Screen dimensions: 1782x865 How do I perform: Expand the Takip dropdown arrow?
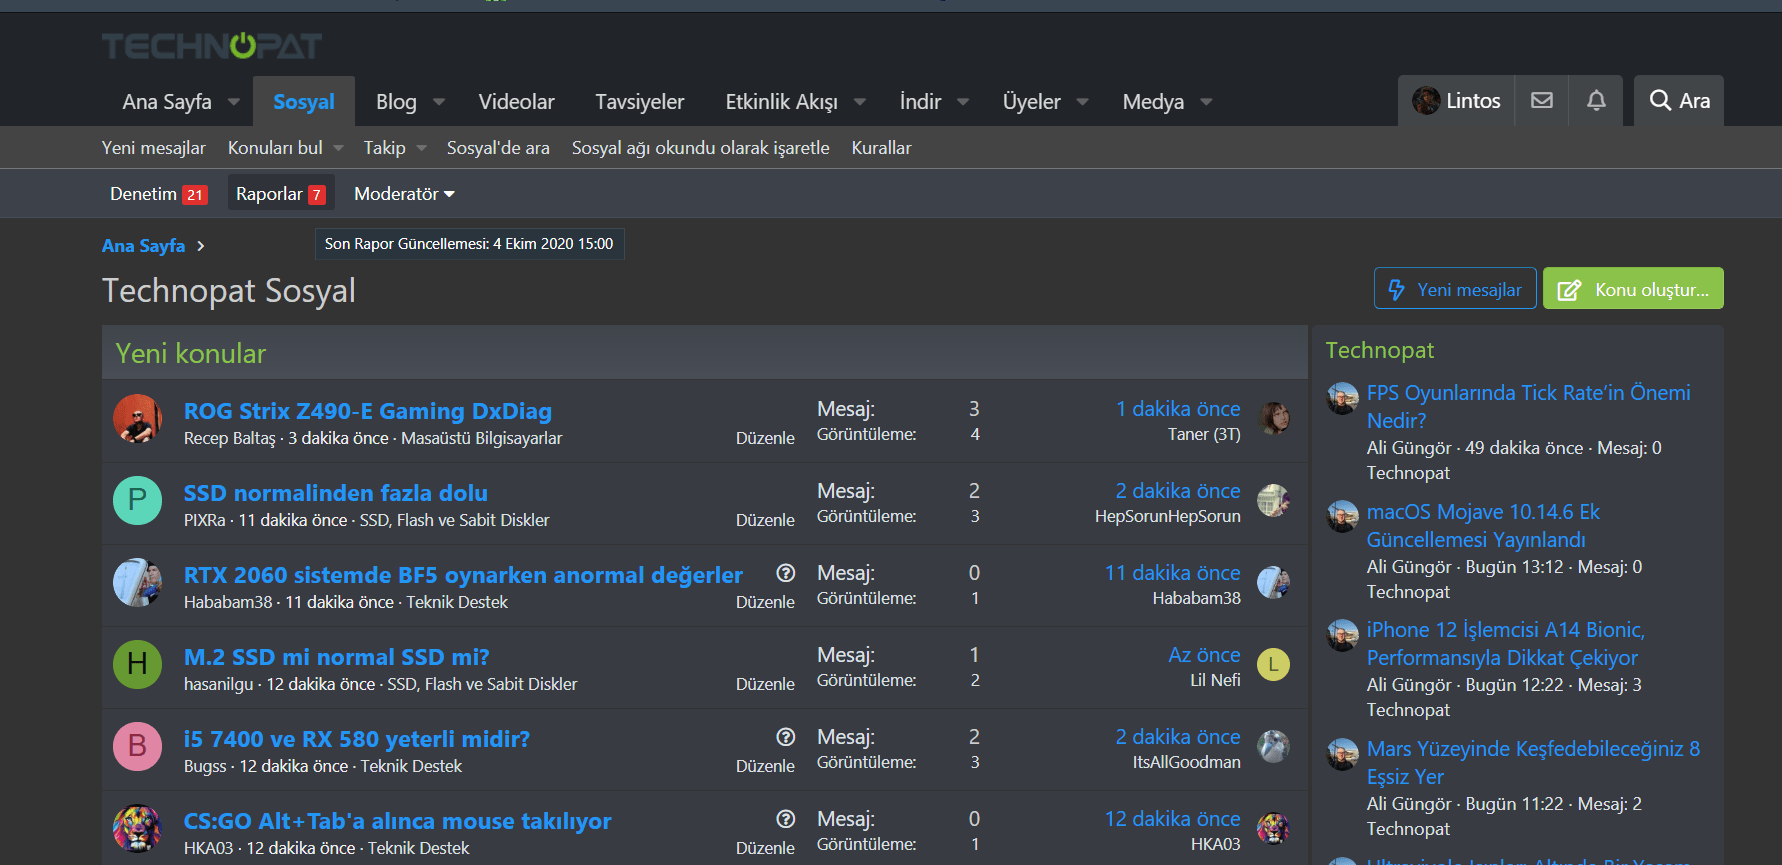click(x=422, y=148)
